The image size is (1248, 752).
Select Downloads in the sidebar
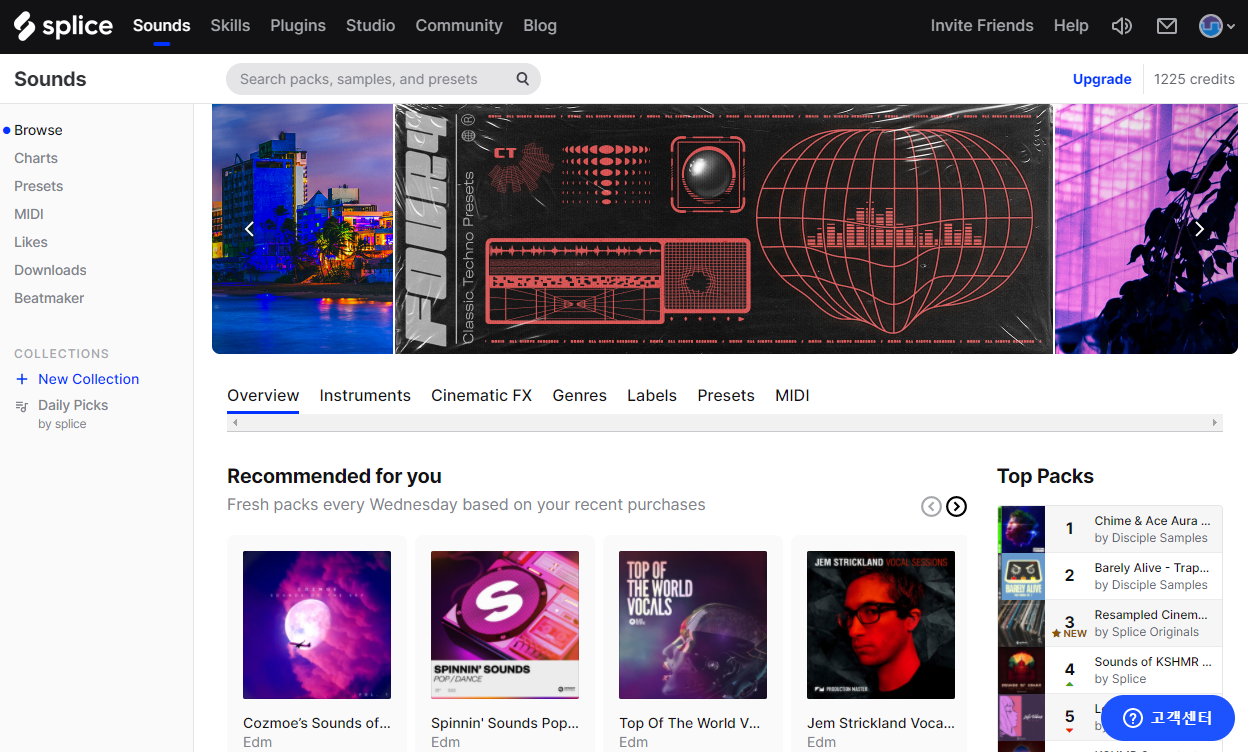(x=50, y=270)
